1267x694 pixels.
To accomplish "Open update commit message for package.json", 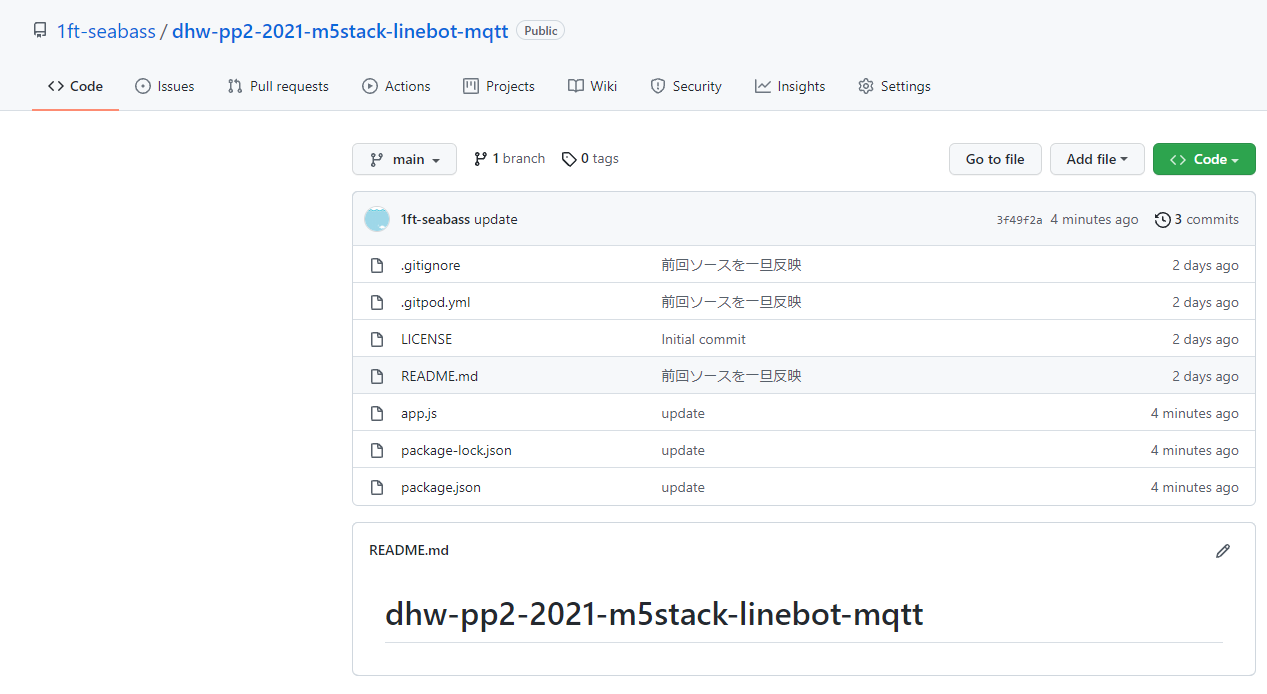I will (683, 487).
